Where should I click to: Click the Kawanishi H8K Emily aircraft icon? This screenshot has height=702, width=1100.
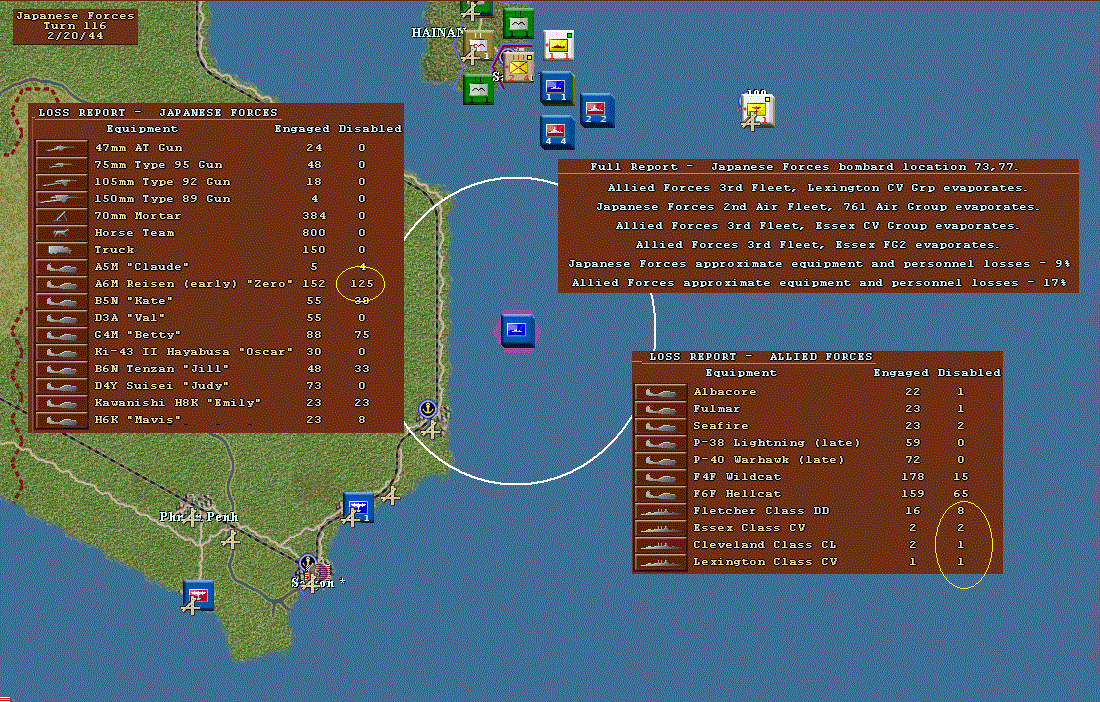point(62,403)
